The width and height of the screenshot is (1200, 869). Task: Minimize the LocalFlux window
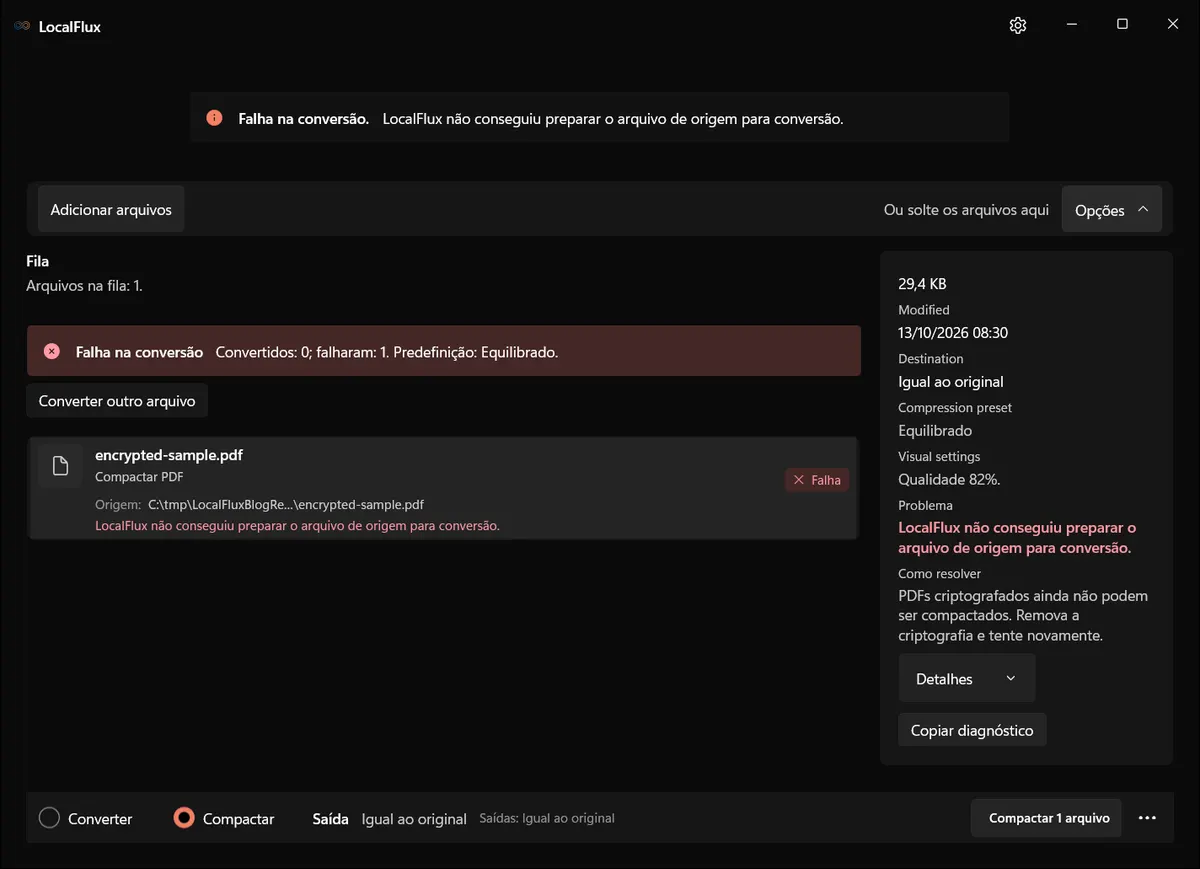pos(1071,25)
